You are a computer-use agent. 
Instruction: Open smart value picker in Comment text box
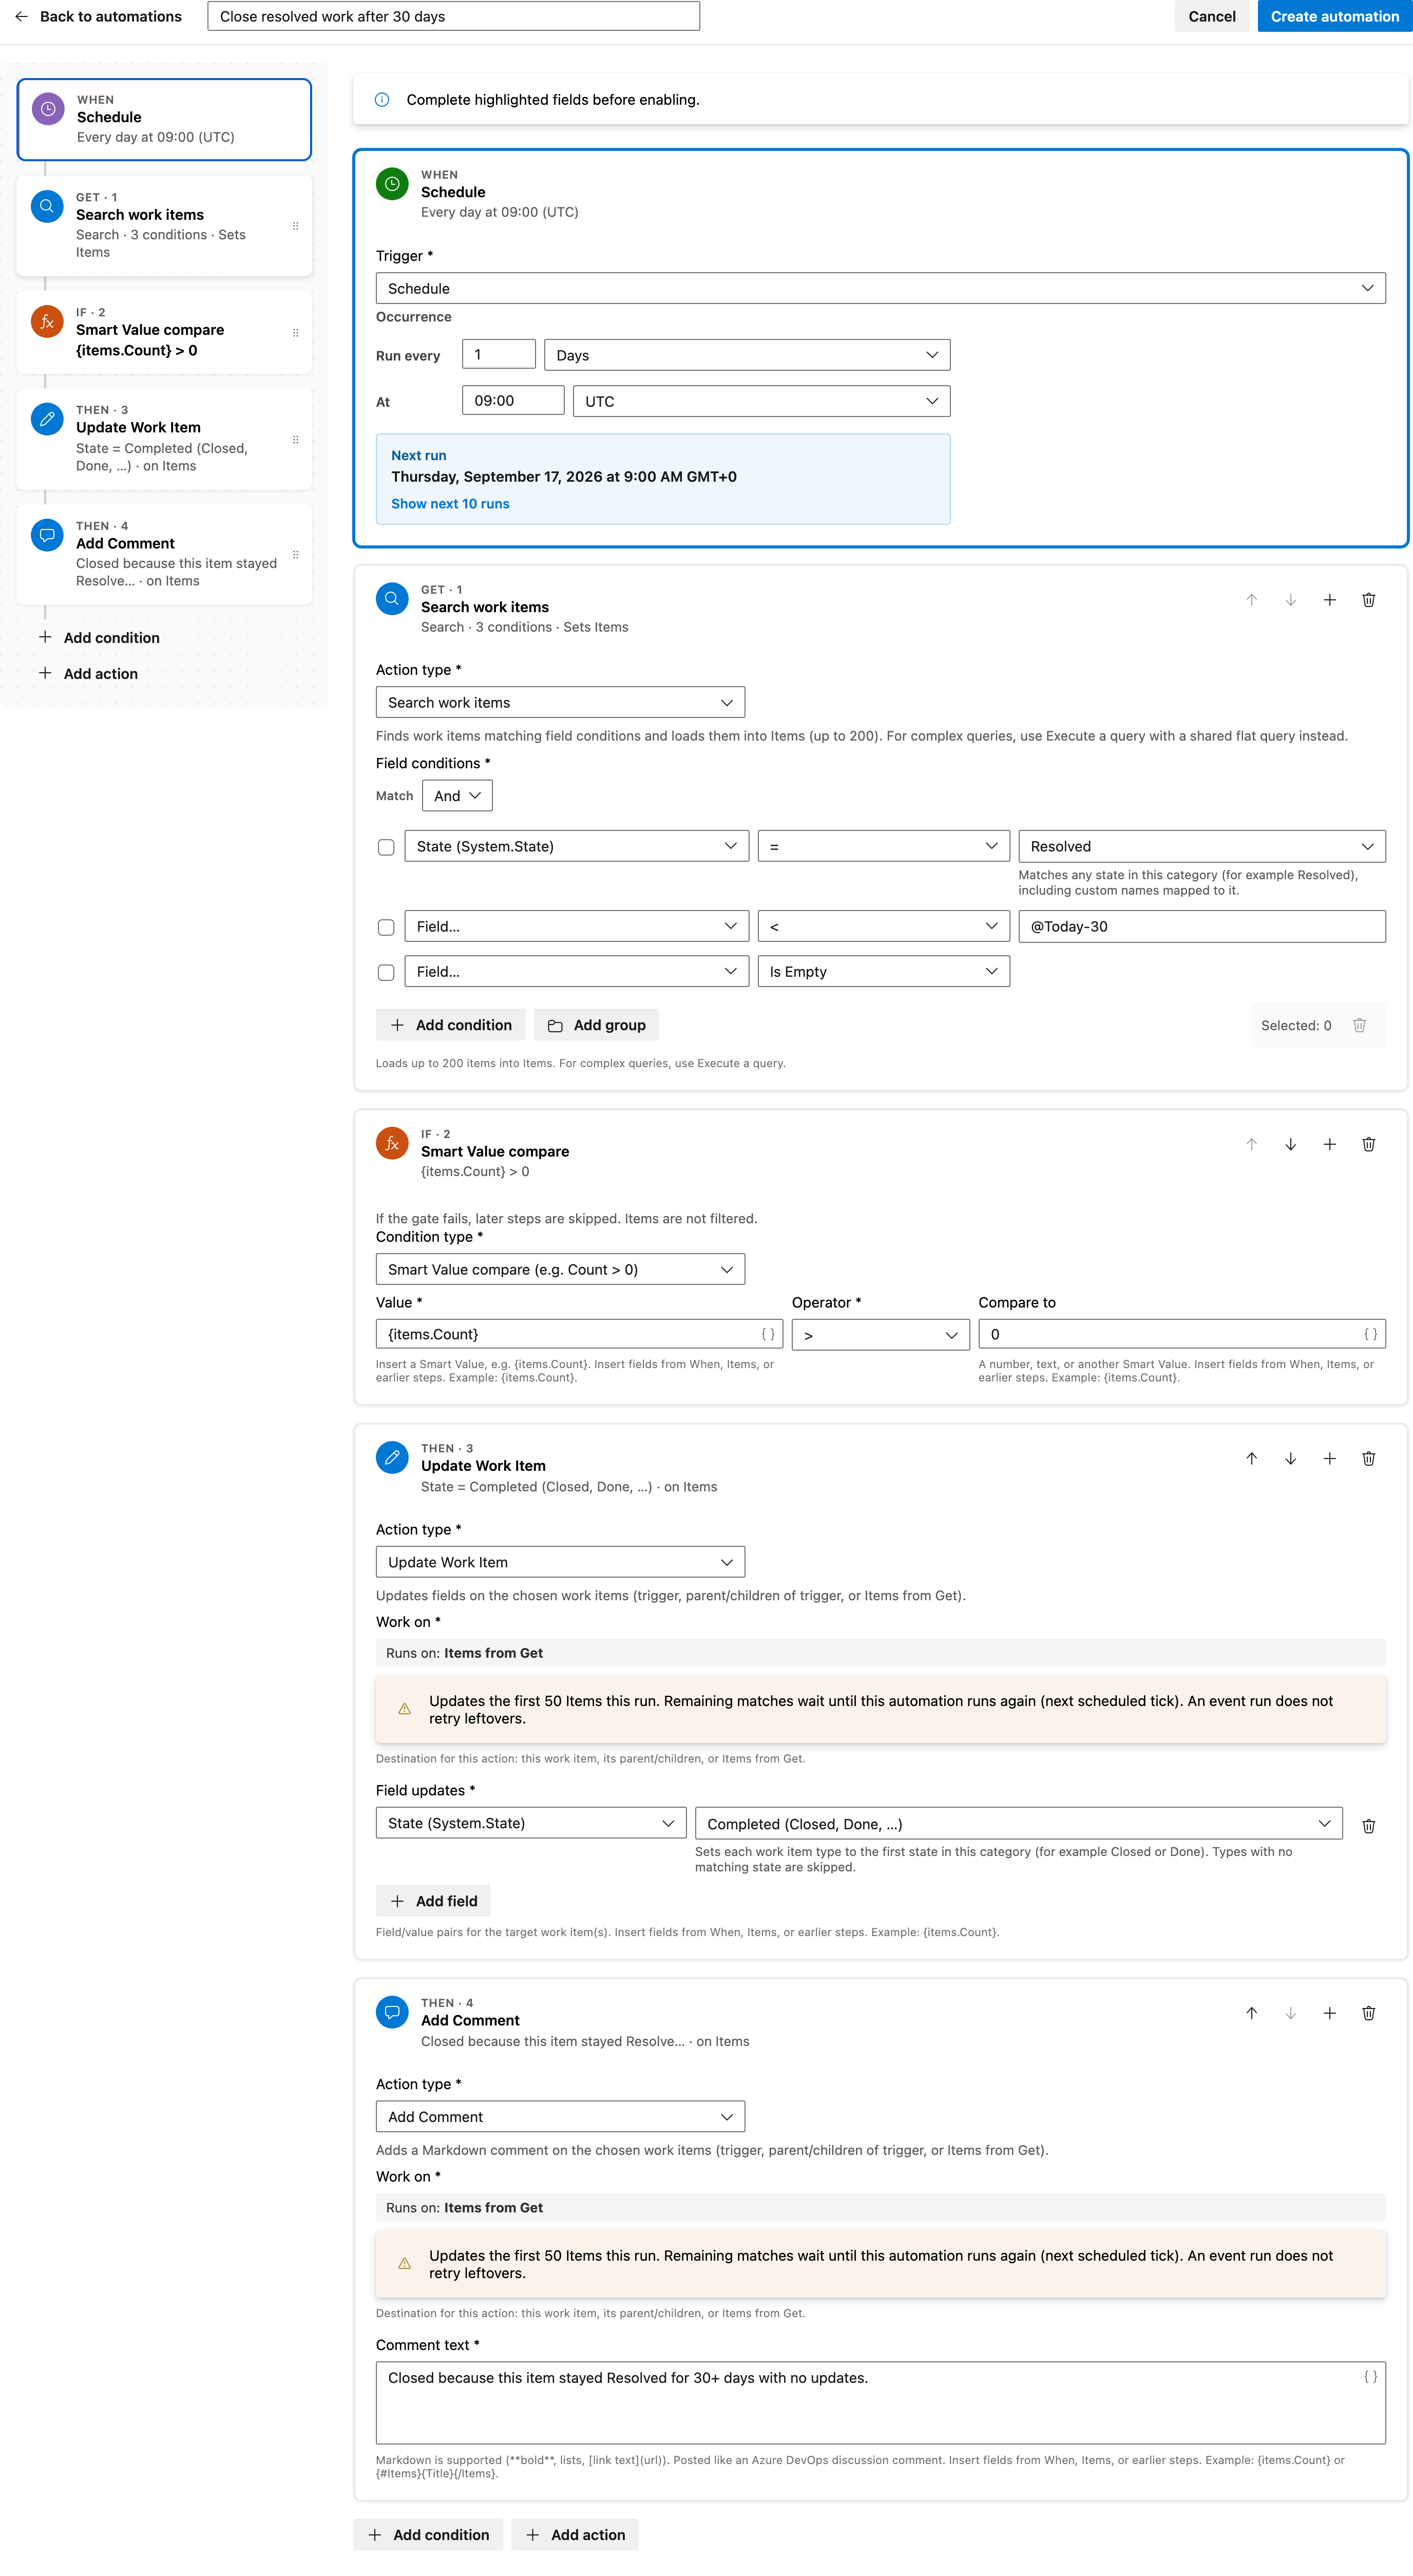pos(1370,2376)
